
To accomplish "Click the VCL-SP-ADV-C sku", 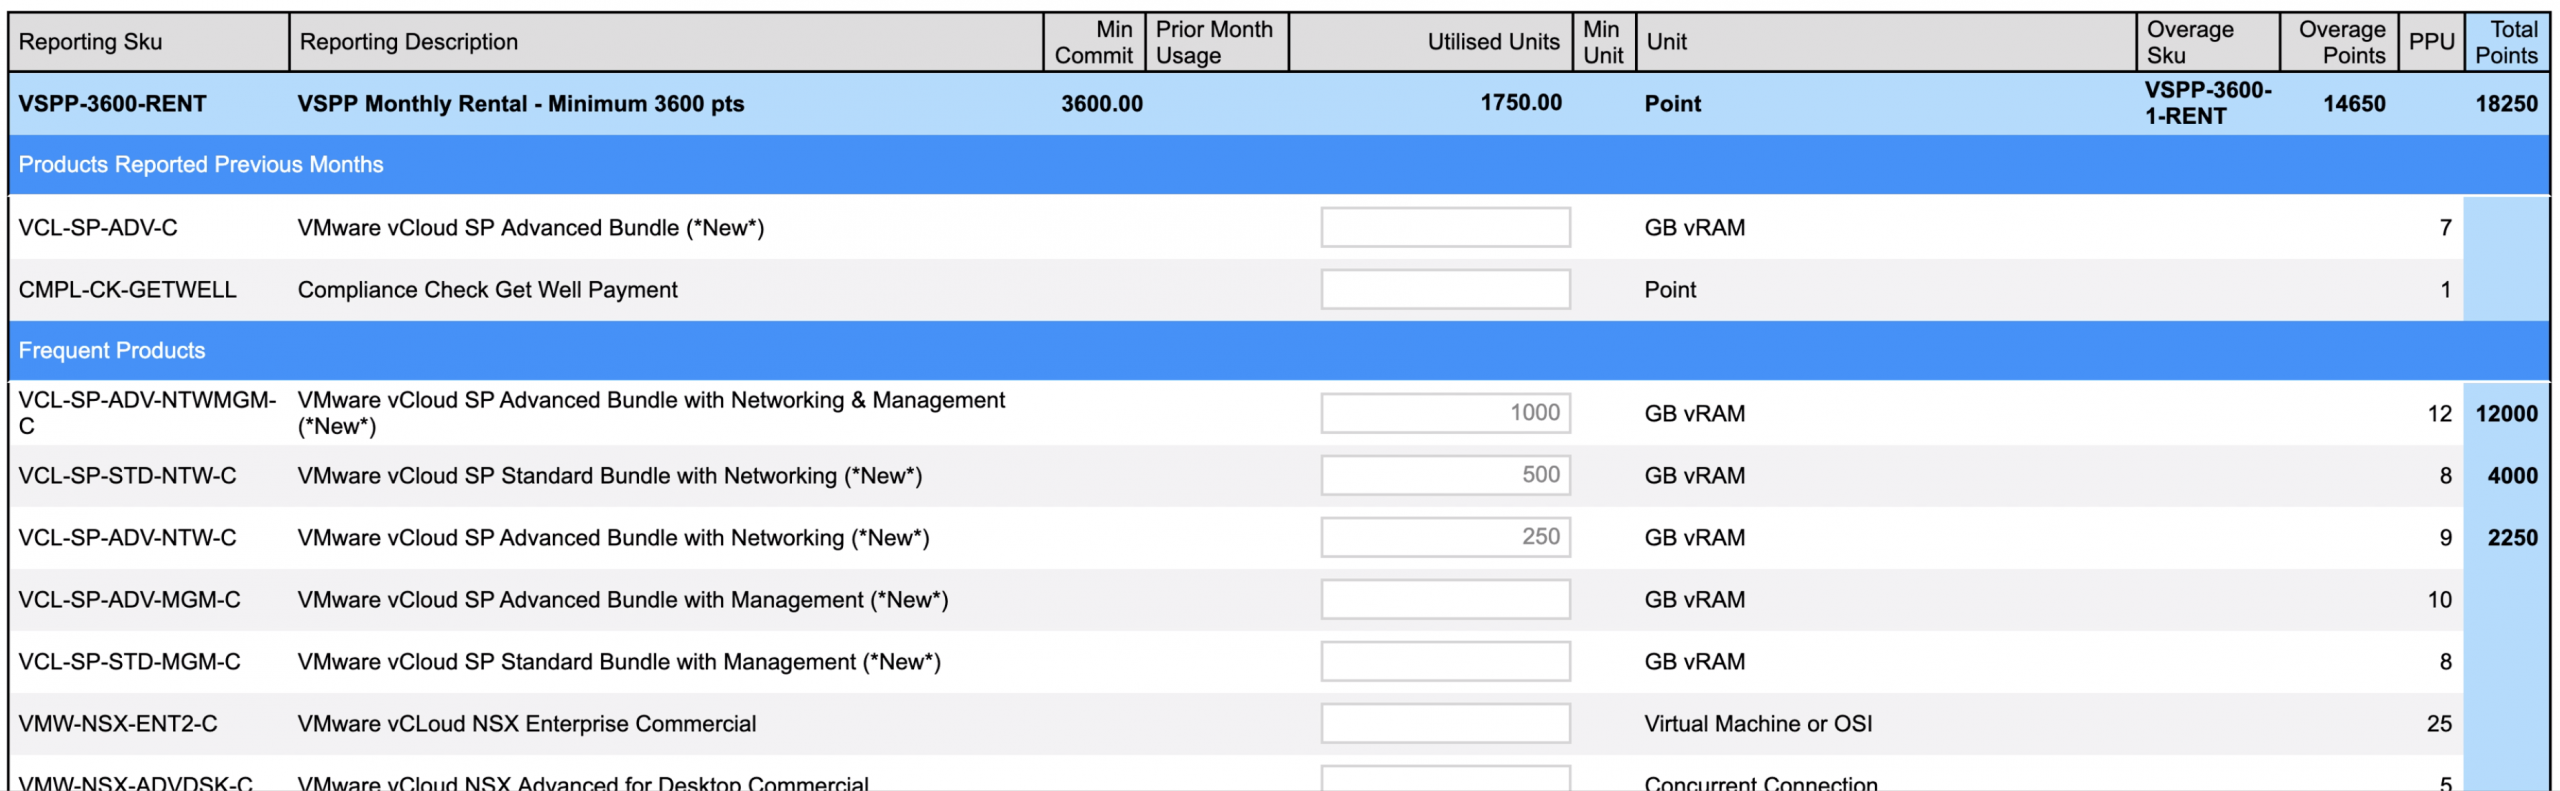I will click(98, 228).
